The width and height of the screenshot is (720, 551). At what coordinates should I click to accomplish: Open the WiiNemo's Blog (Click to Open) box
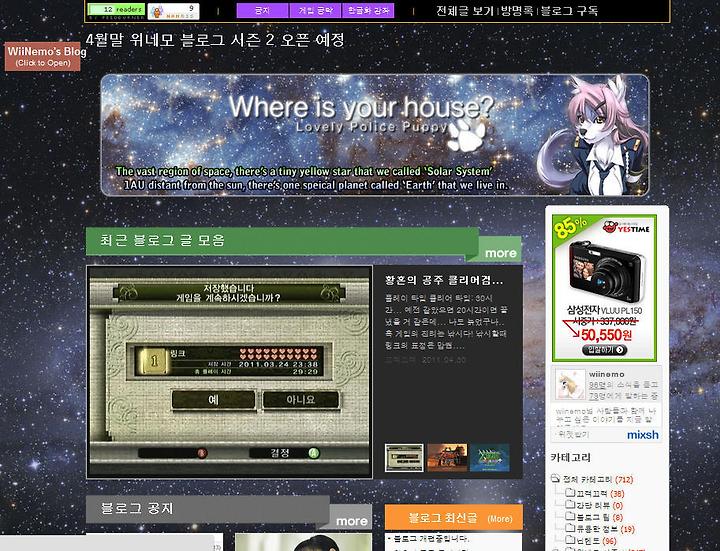point(43,56)
